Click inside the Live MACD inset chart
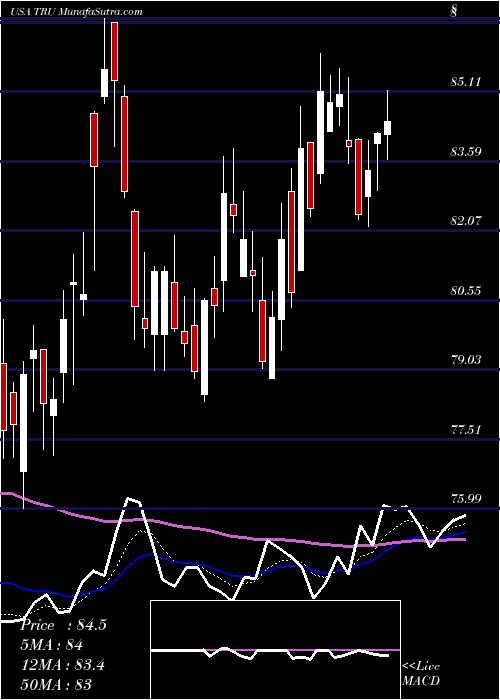The image size is (500, 700). 275,650
